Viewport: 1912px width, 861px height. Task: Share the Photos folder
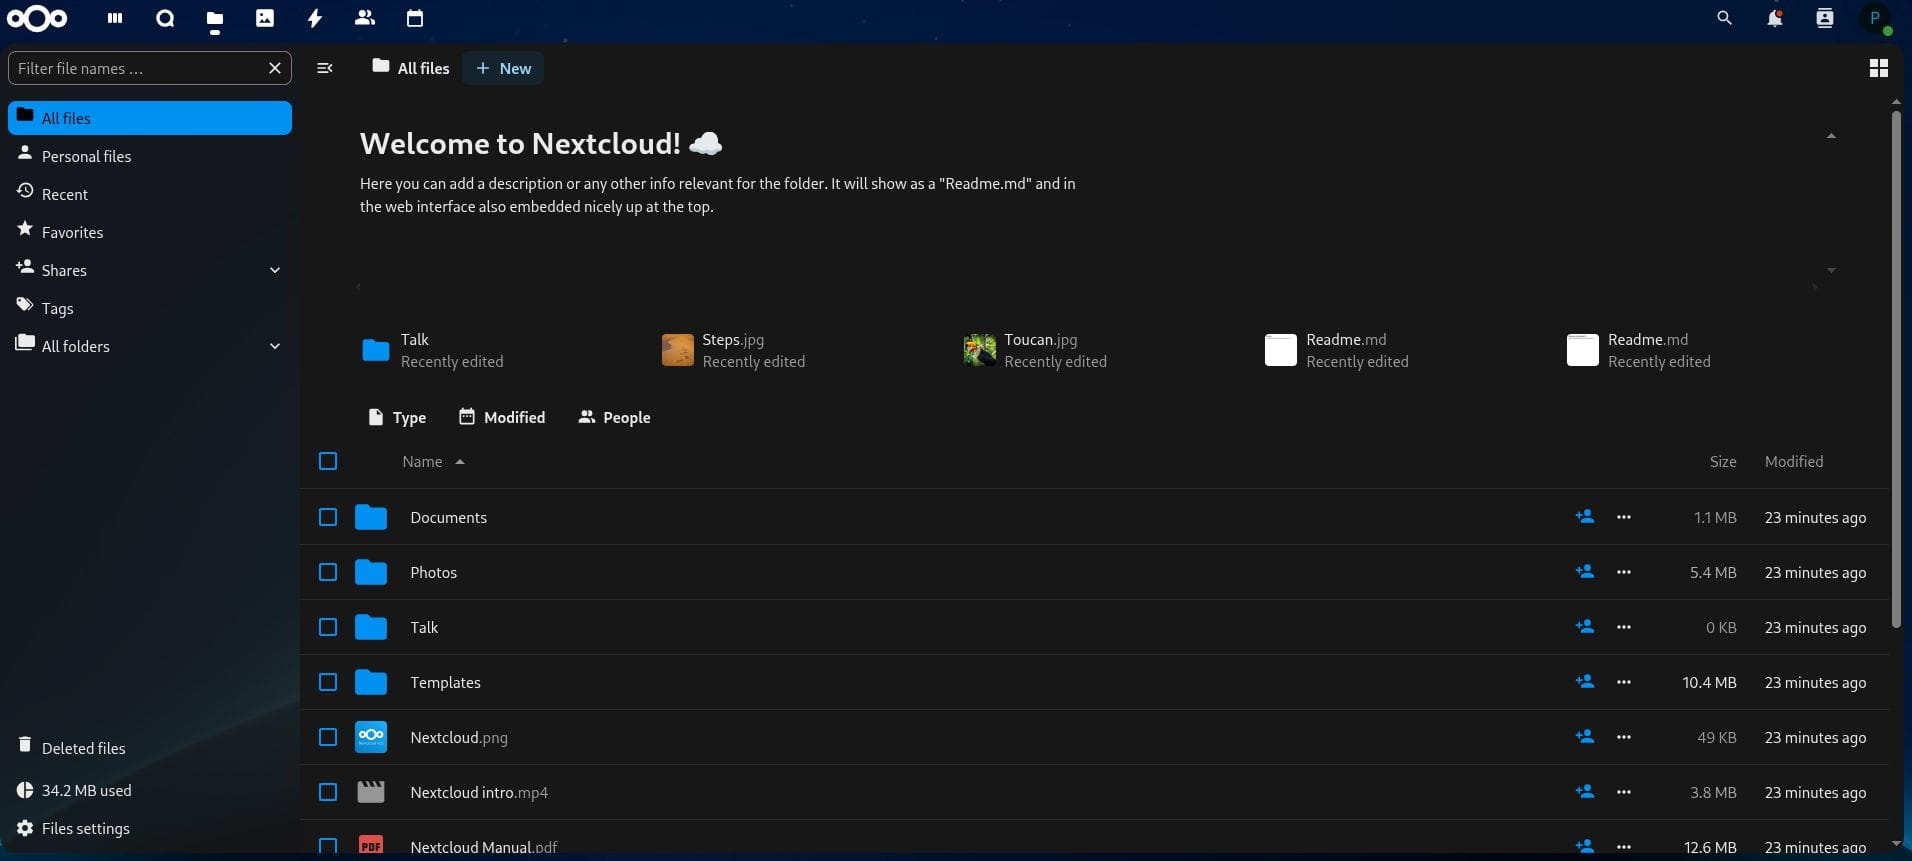(x=1585, y=572)
